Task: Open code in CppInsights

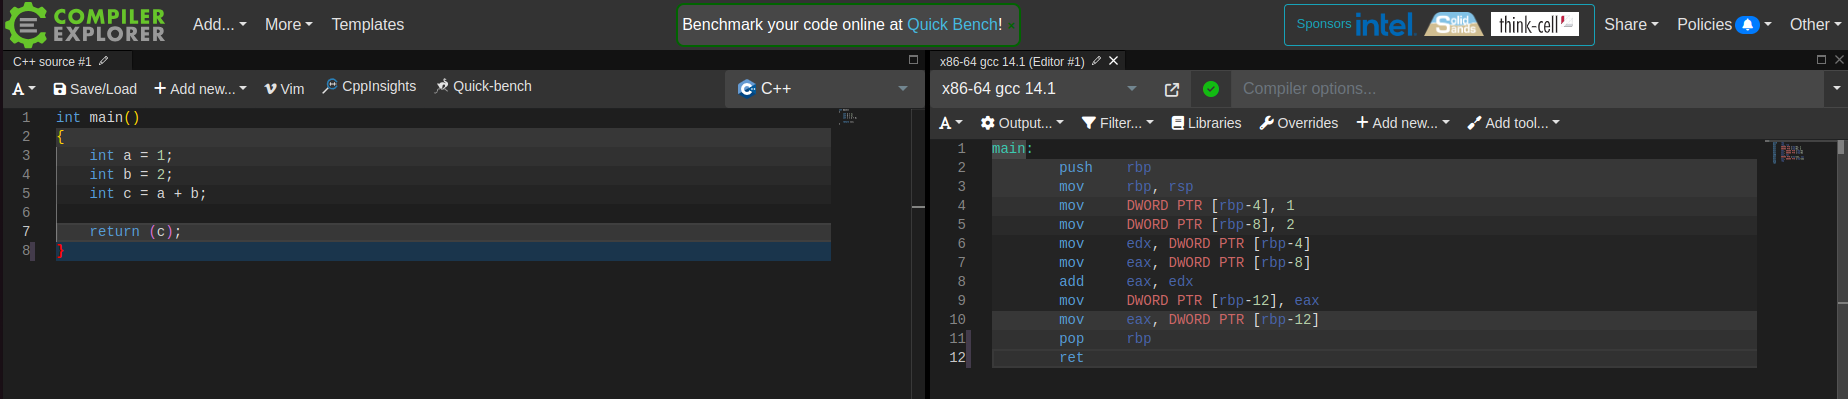Action: pyautogui.click(x=369, y=87)
